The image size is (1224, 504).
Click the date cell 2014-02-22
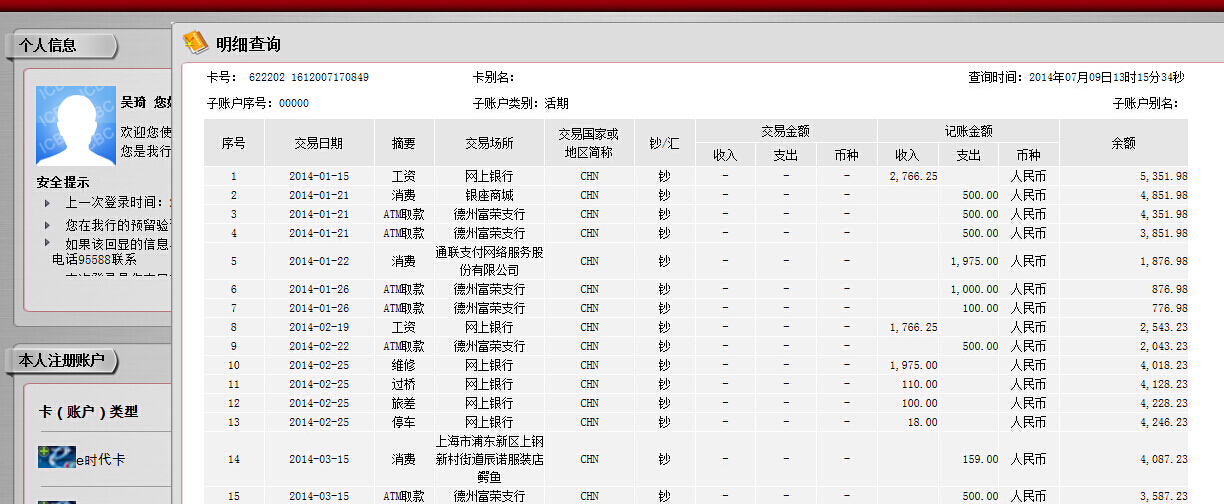[319, 346]
